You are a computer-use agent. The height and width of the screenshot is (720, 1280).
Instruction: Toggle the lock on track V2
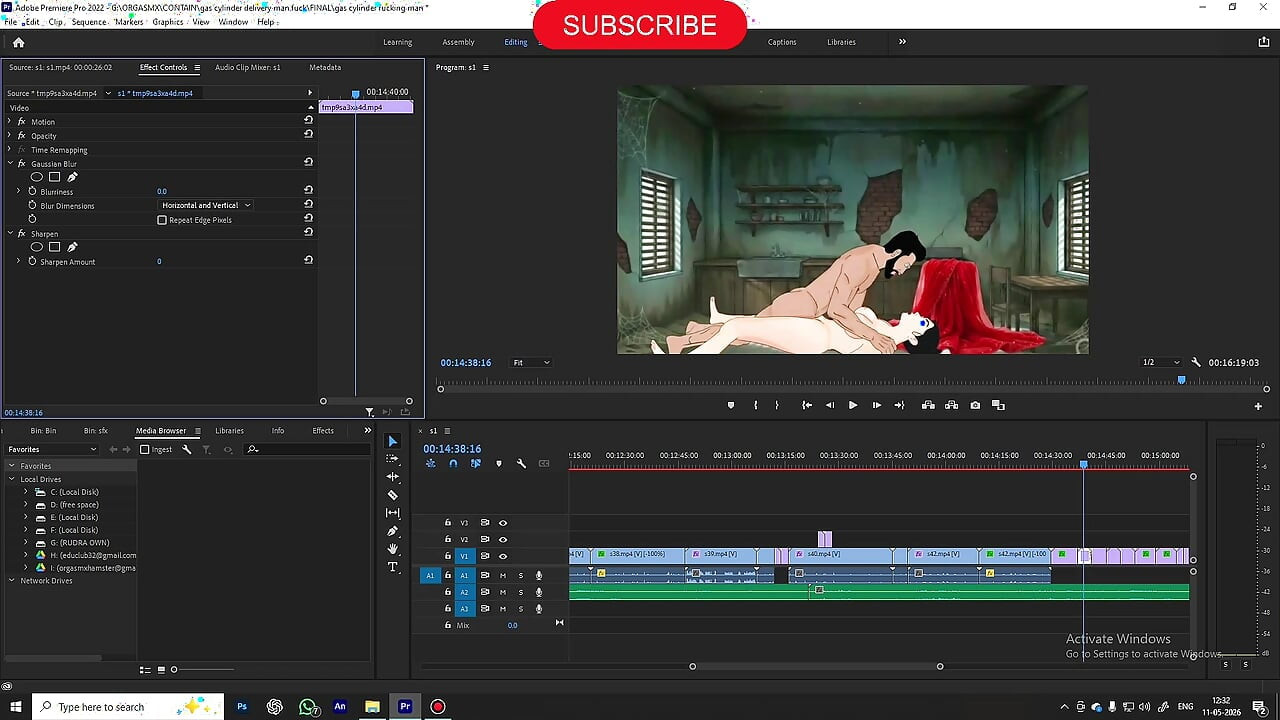pyautogui.click(x=448, y=539)
